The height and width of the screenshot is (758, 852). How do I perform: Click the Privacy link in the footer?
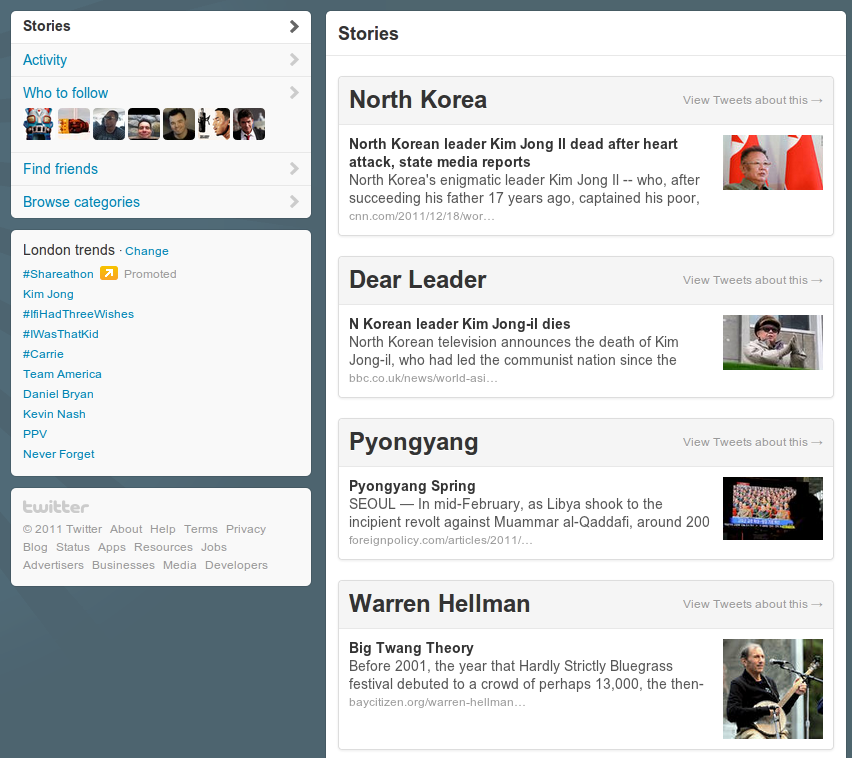tap(246, 529)
